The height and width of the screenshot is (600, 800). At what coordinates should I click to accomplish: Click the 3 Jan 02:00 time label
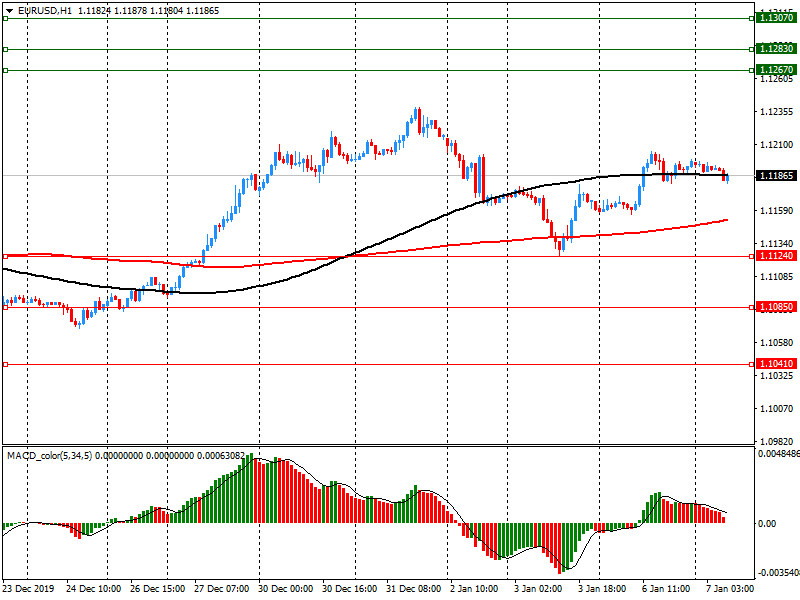click(538, 588)
